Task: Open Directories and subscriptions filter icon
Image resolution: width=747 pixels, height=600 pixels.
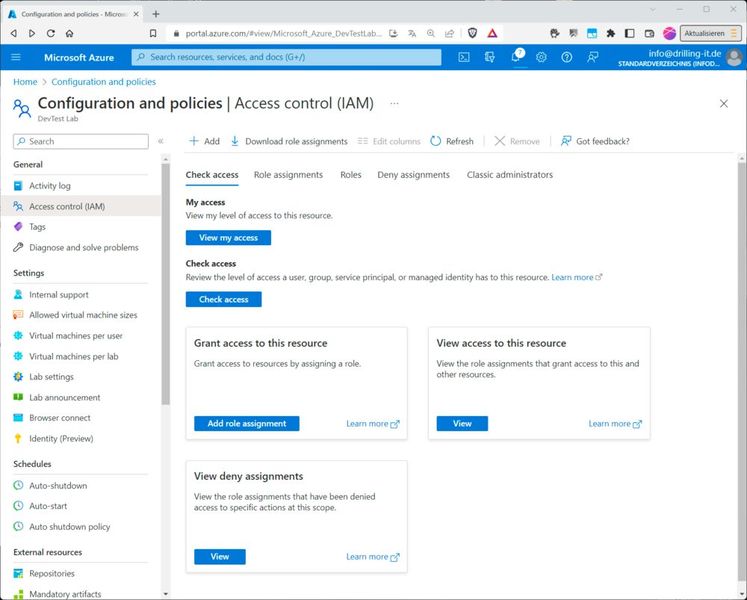Action: tap(489, 57)
